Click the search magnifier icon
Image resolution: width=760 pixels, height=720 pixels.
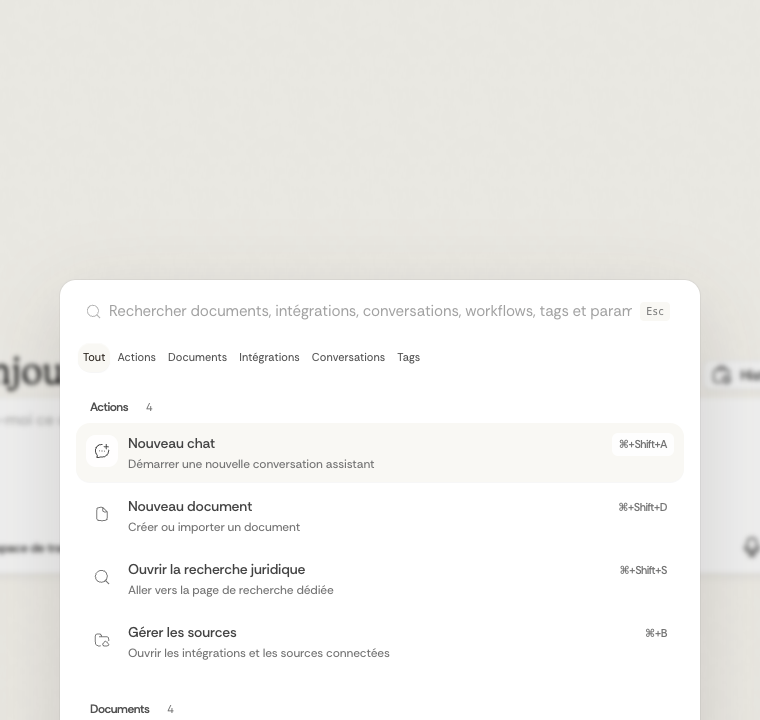(x=94, y=312)
